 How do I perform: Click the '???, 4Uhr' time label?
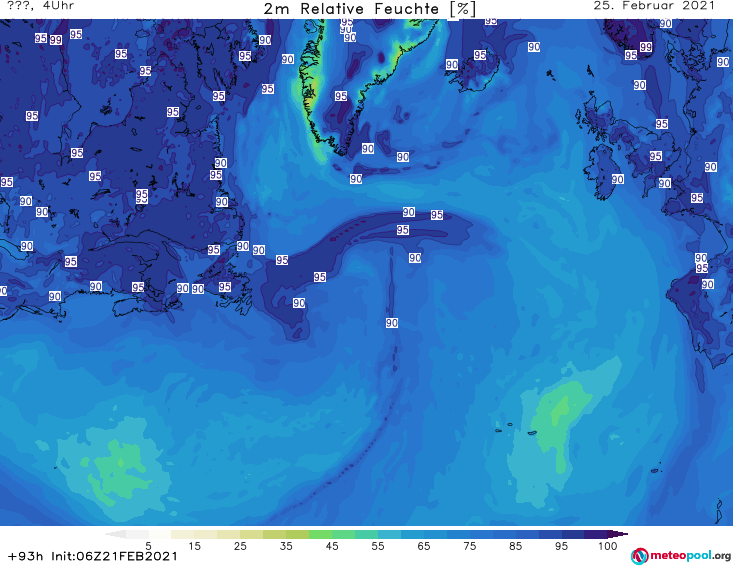[x=41, y=6]
